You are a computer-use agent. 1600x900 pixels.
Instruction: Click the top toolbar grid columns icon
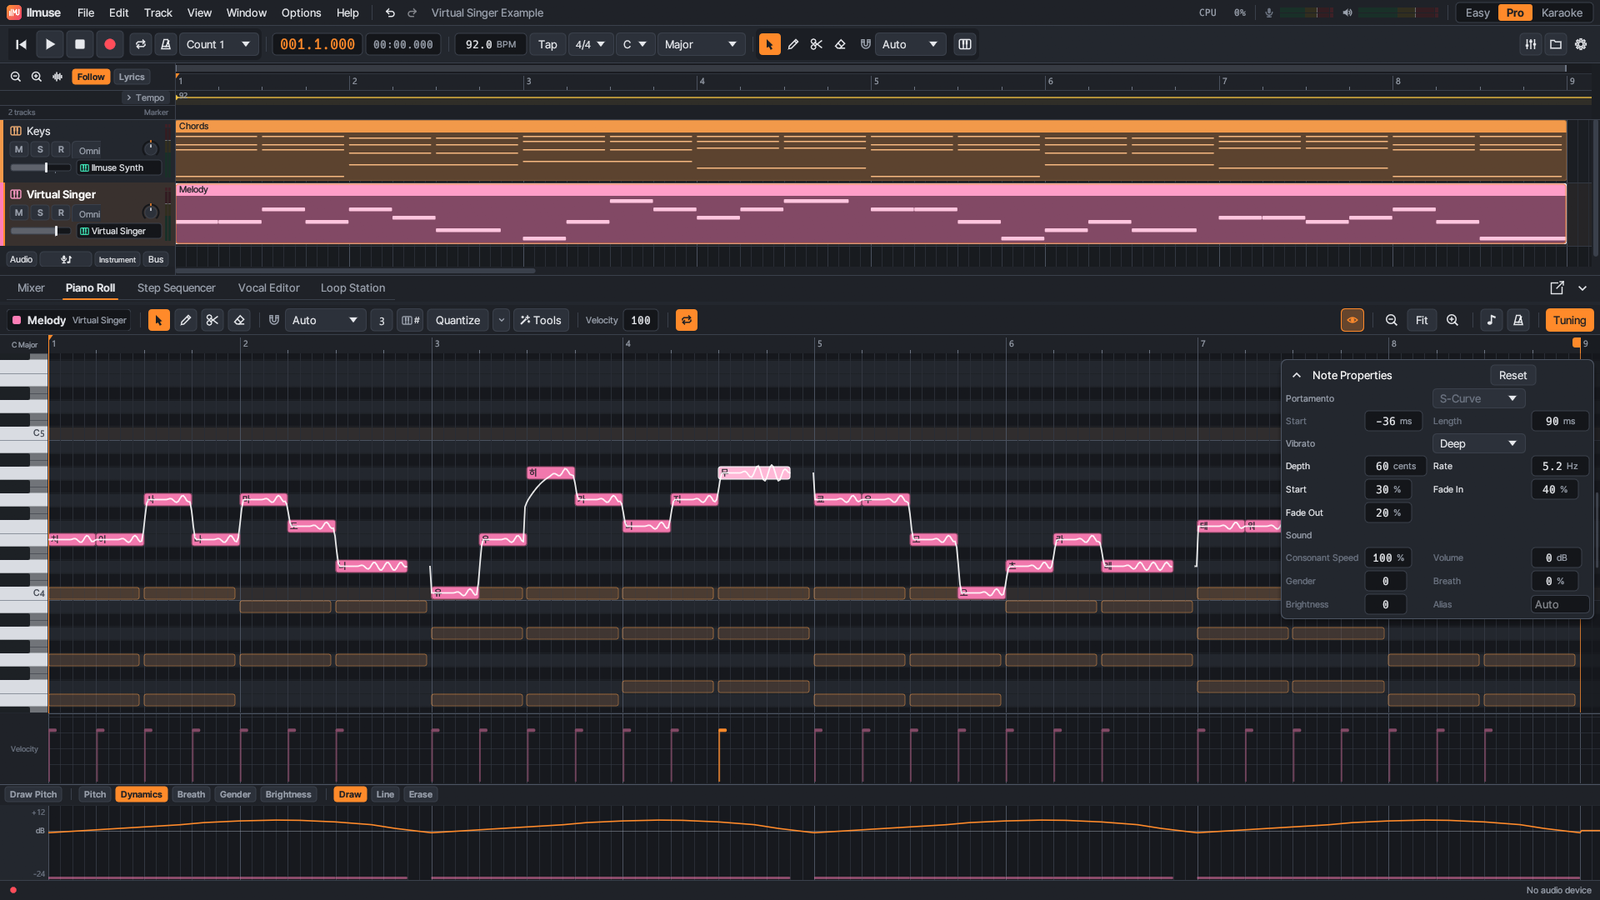coord(965,44)
